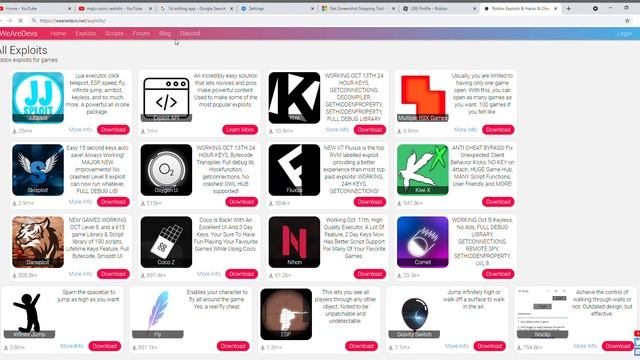Open a new browser tab

pos(568,8)
